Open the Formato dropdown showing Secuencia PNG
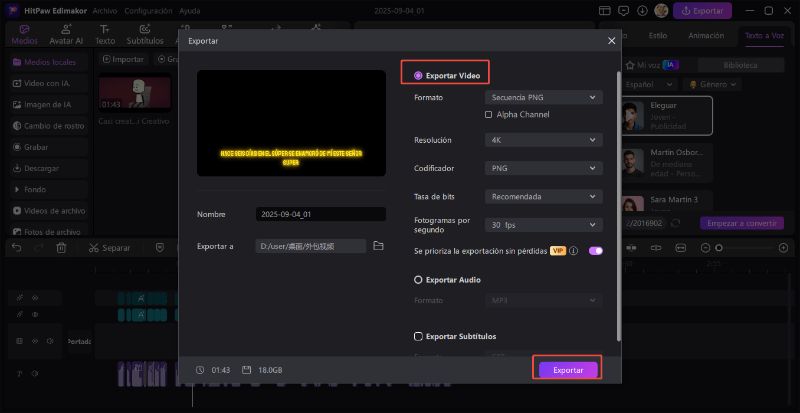The height and width of the screenshot is (413, 800). coord(543,97)
